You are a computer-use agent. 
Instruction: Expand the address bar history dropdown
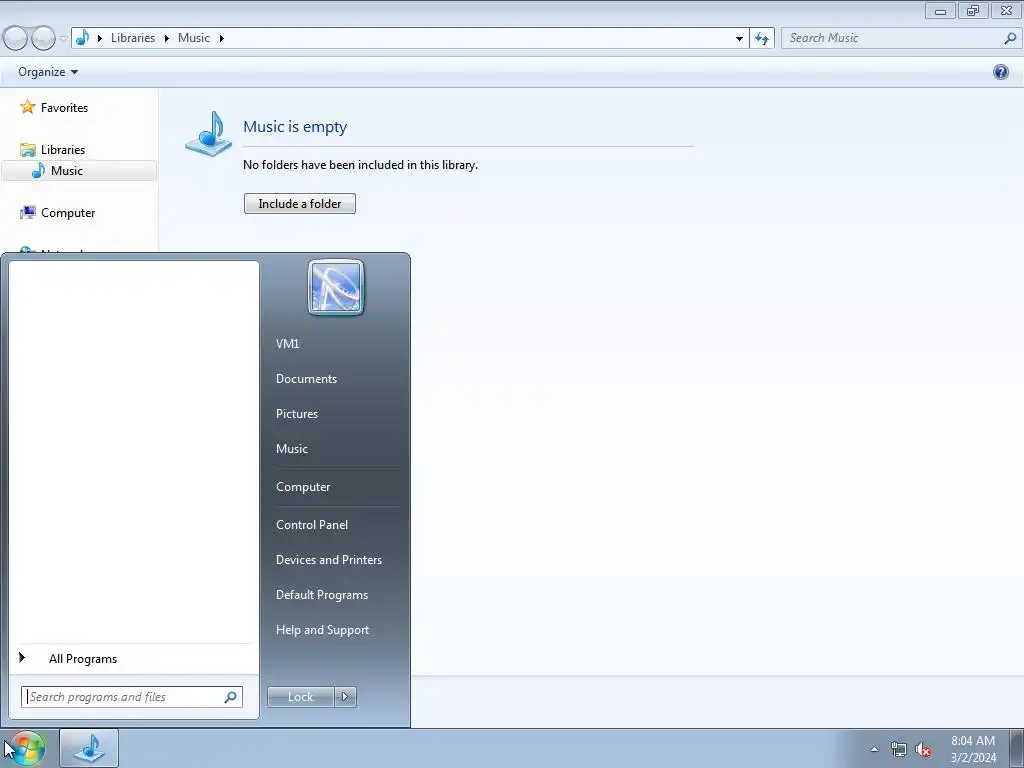(739, 38)
